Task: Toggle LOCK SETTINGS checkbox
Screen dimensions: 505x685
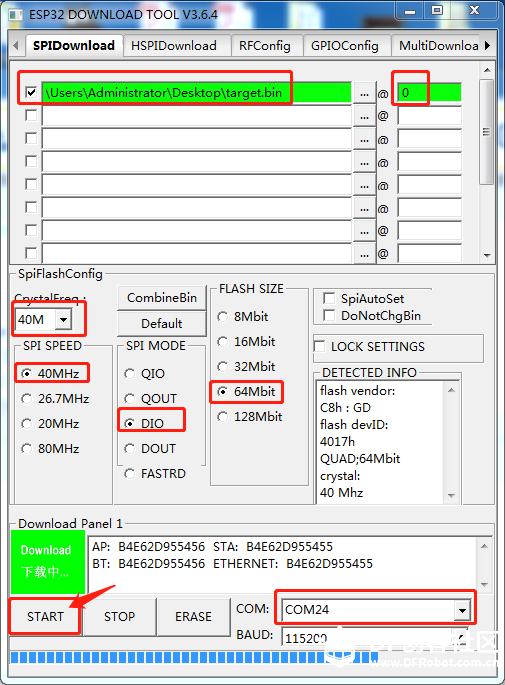Action: [320, 346]
